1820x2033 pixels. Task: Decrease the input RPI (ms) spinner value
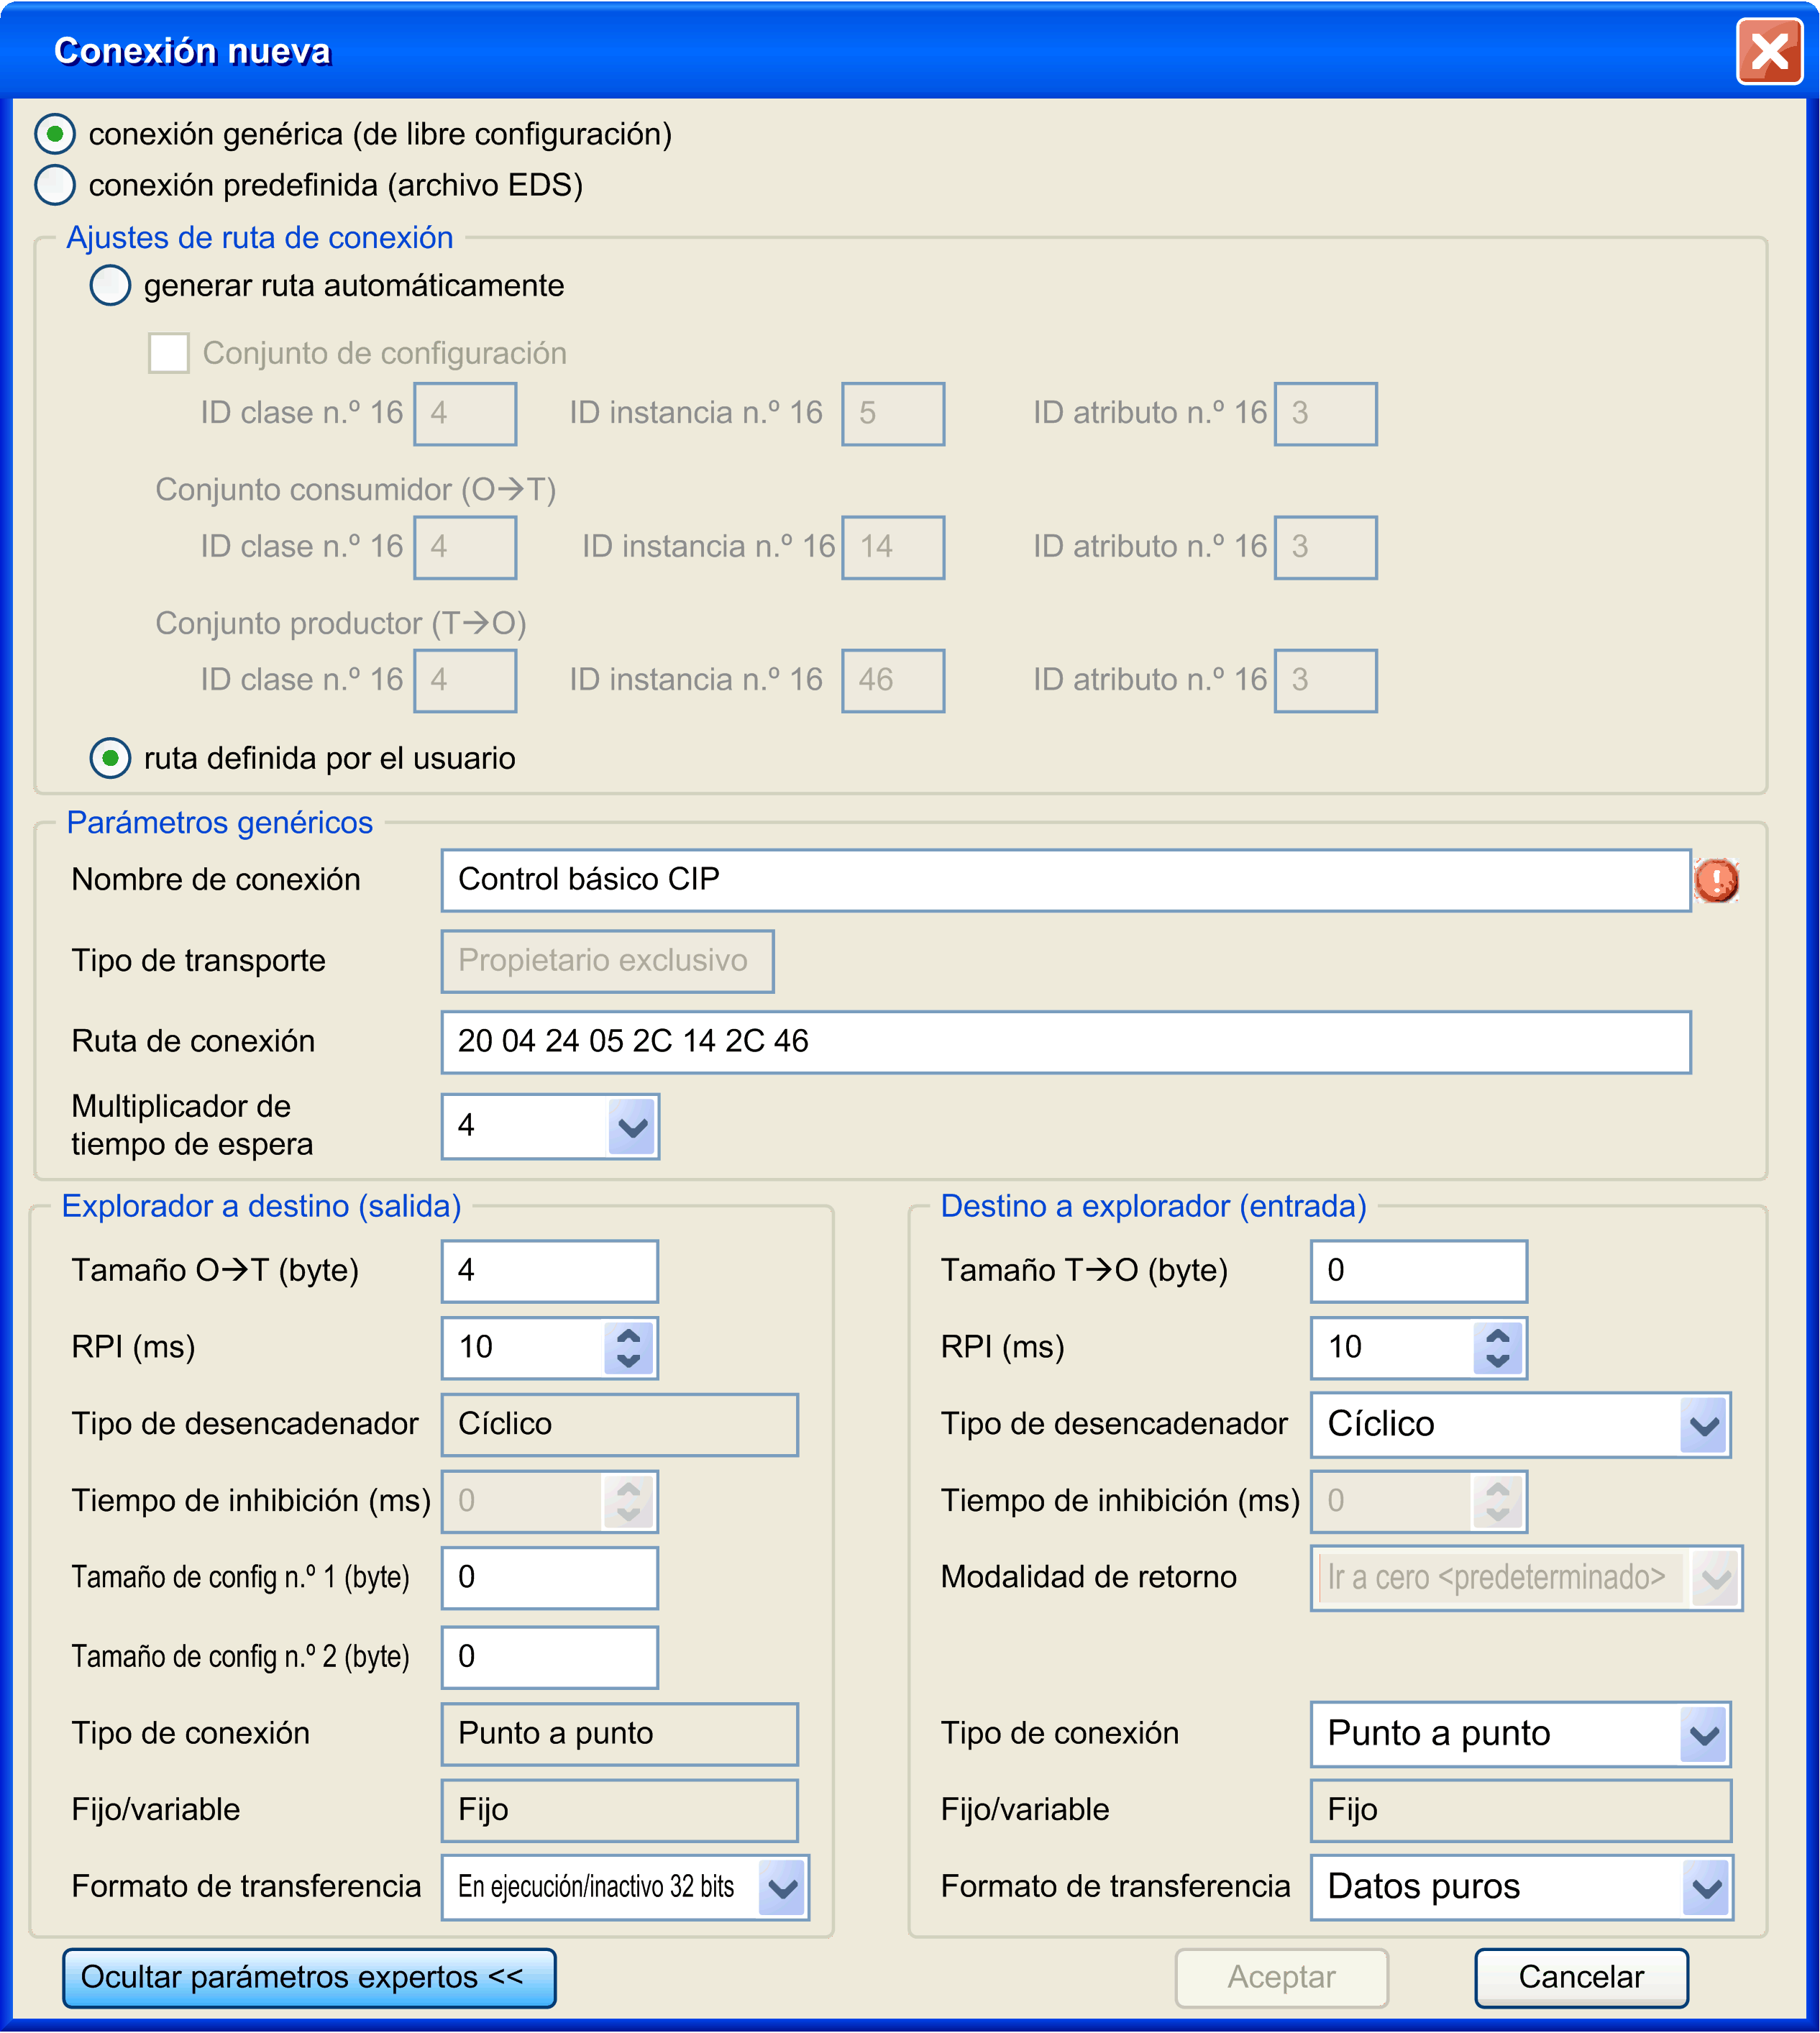click(1497, 1360)
